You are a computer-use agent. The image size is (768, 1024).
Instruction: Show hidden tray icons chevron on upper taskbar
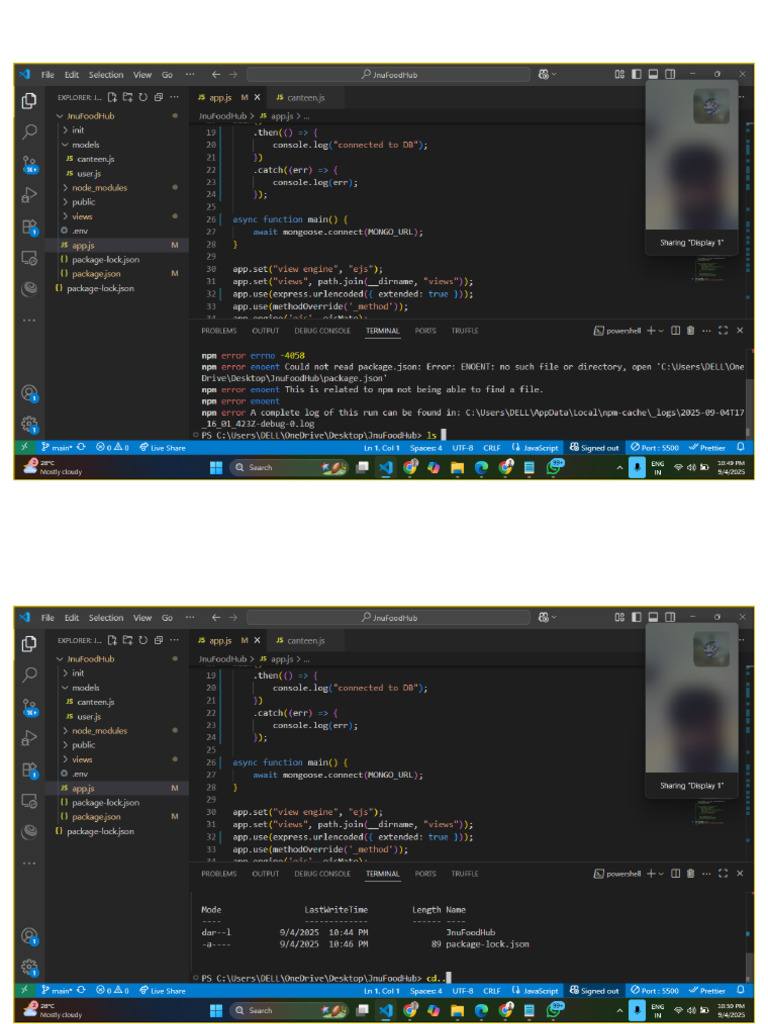click(x=619, y=467)
